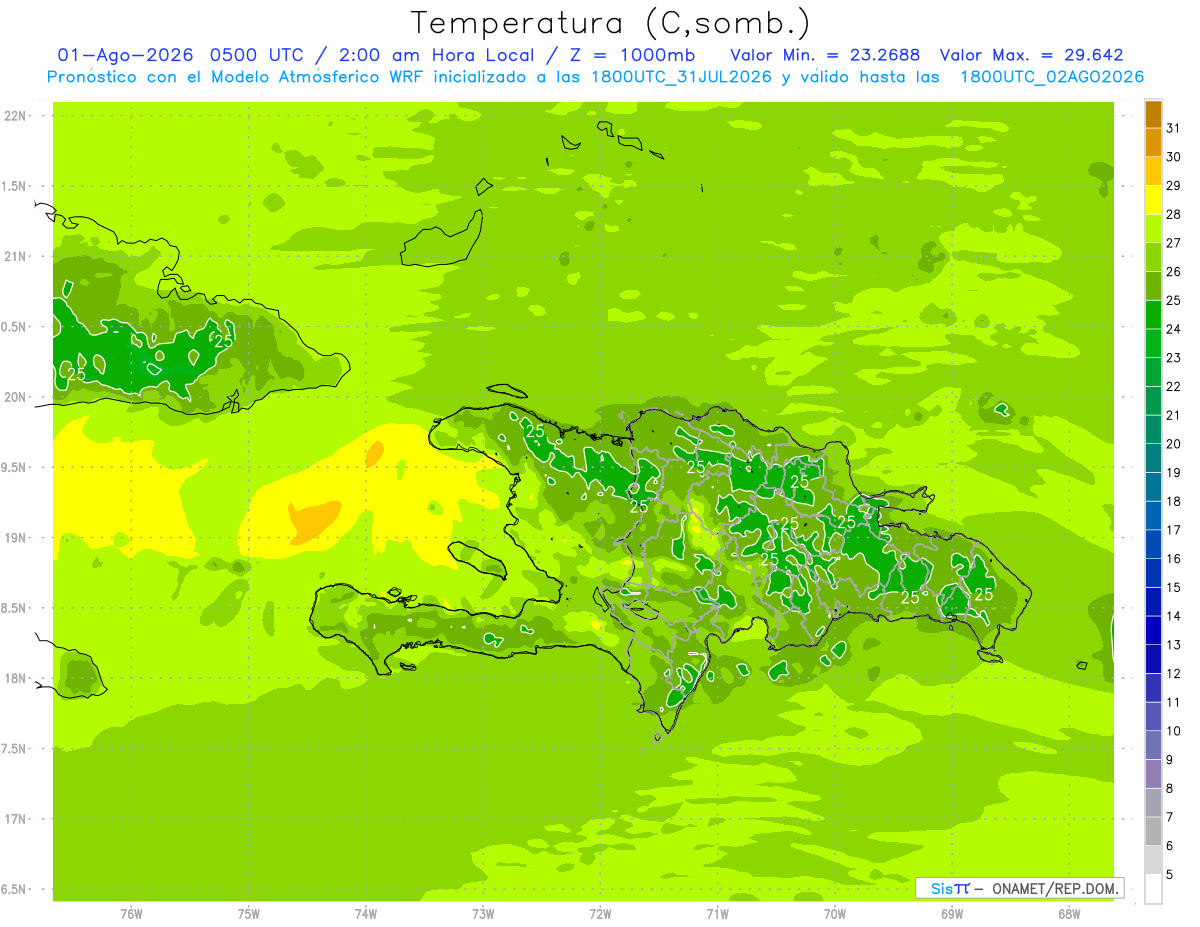
Task: Click the latitude label '19N'
Action: click(17, 538)
